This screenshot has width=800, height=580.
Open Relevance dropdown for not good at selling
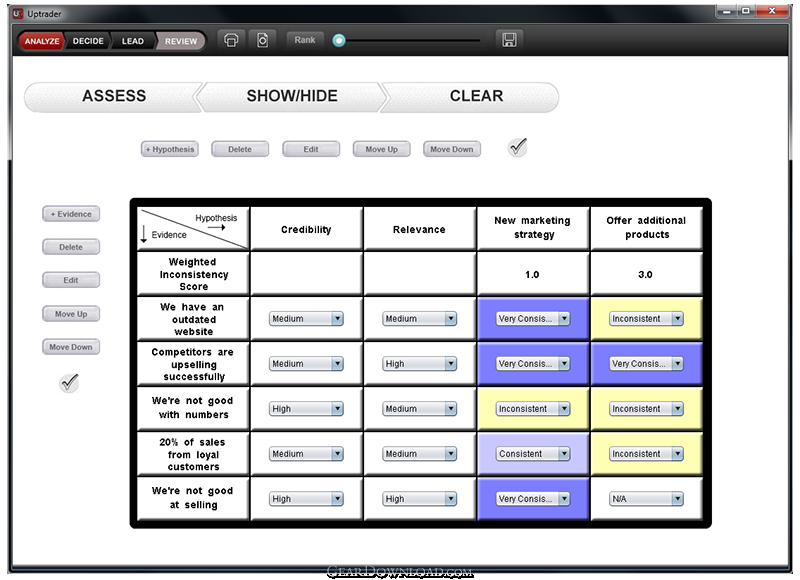[419, 499]
